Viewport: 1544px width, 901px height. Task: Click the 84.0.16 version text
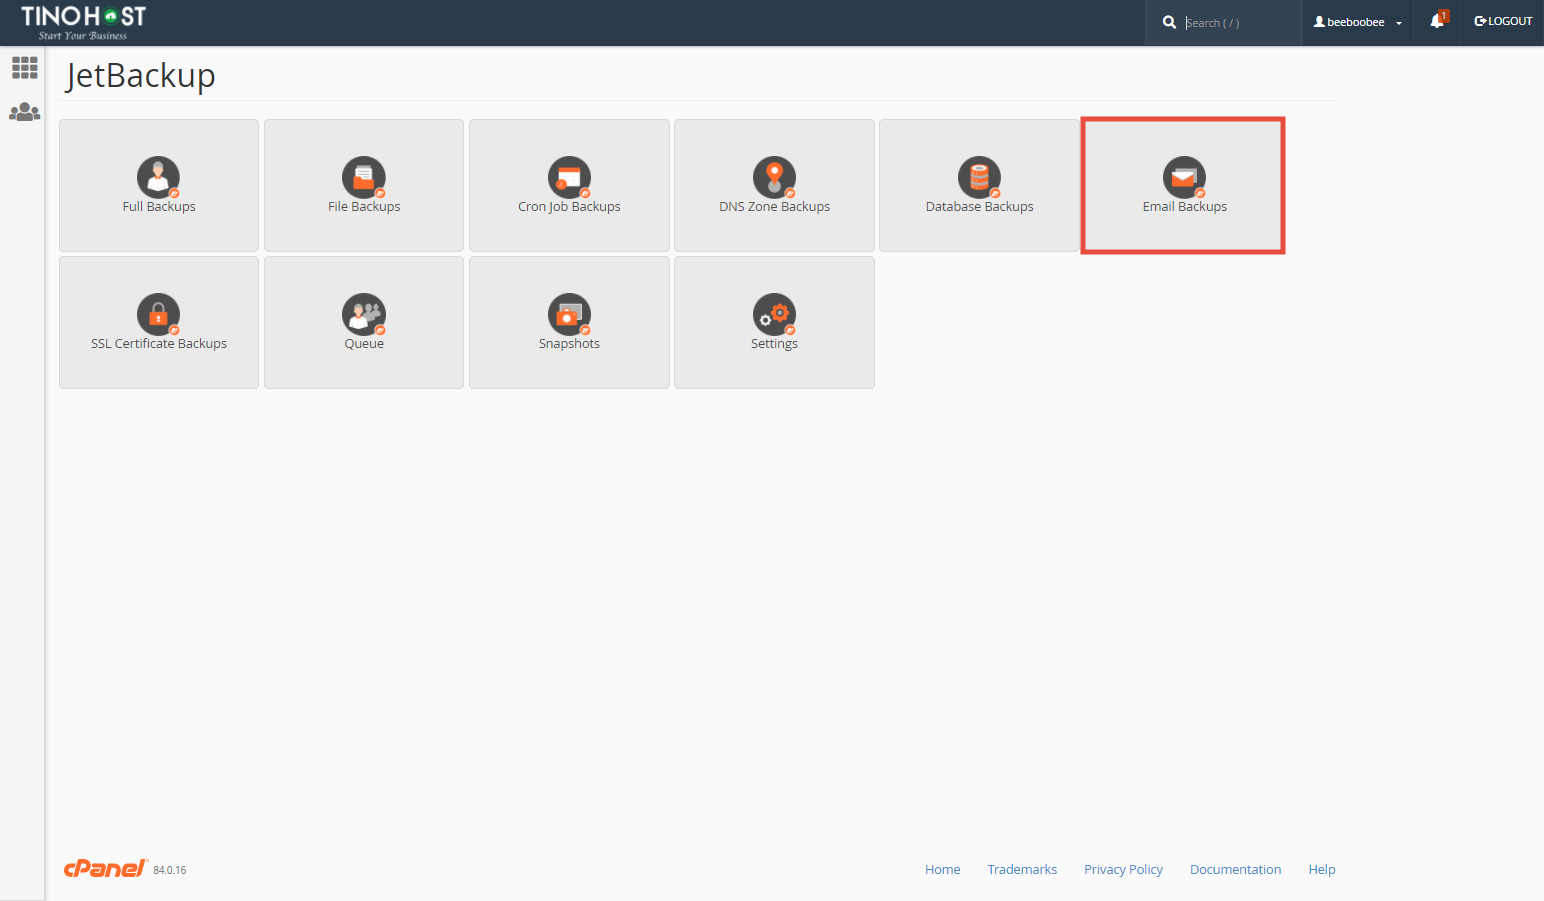click(x=170, y=870)
